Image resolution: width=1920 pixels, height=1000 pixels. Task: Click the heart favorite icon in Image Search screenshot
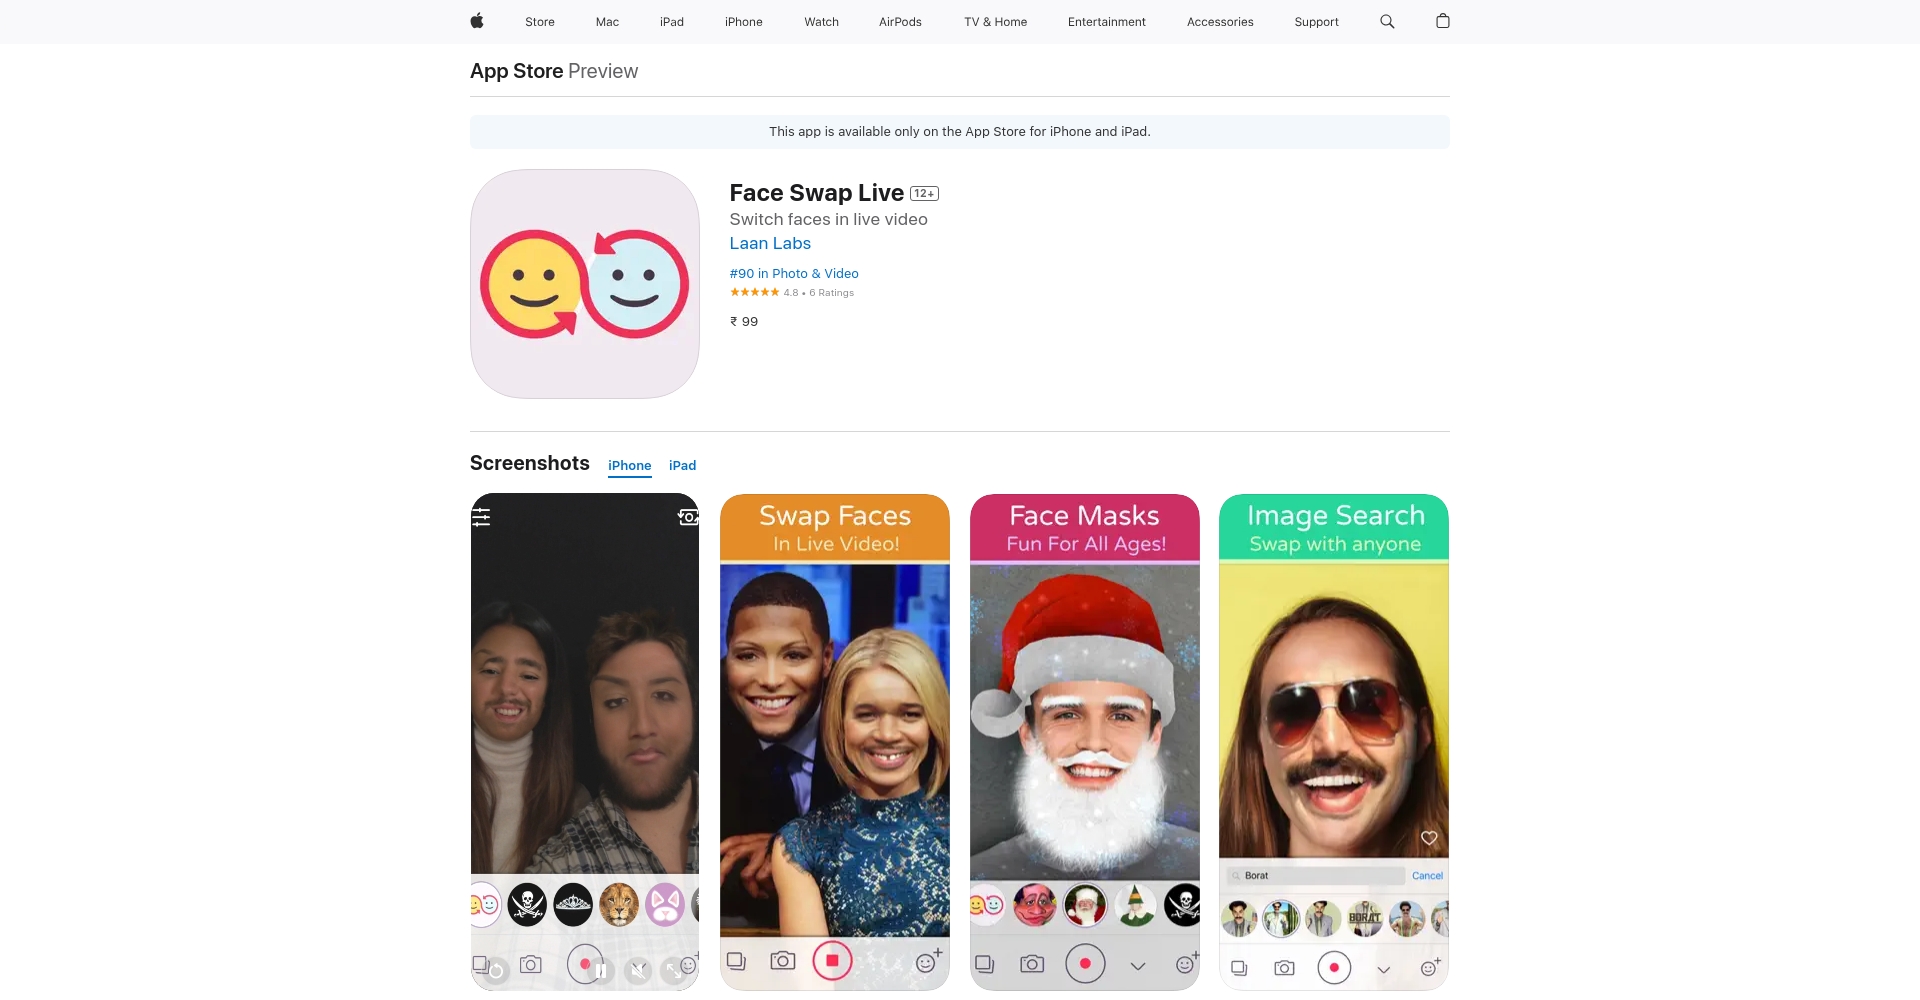(1429, 838)
